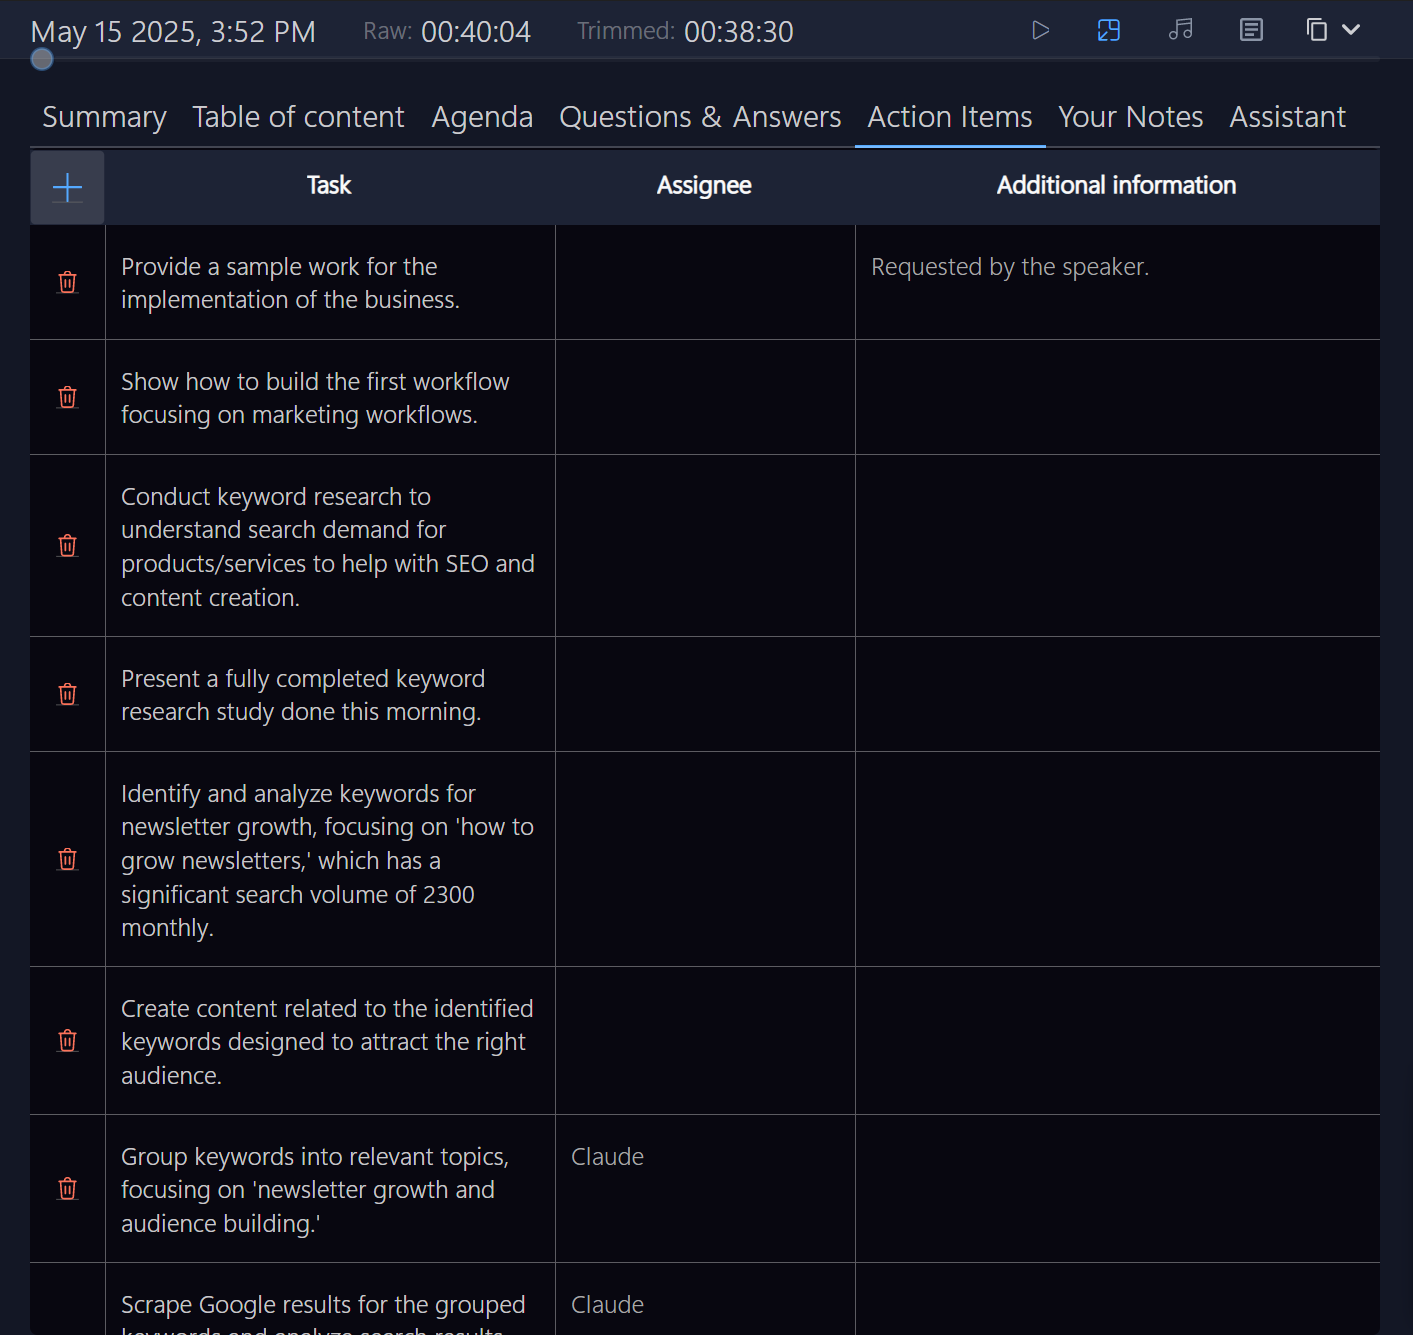The image size is (1413, 1335).
Task: Click 'Create content related' task text
Action: [x=327, y=1042]
